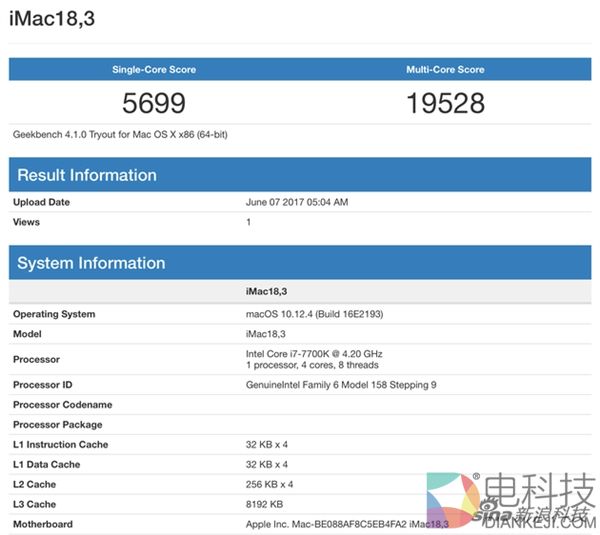The height and width of the screenshot is (535, 600).
Task: Select the value 8192 KB
Action: click(x=264, y=504)
